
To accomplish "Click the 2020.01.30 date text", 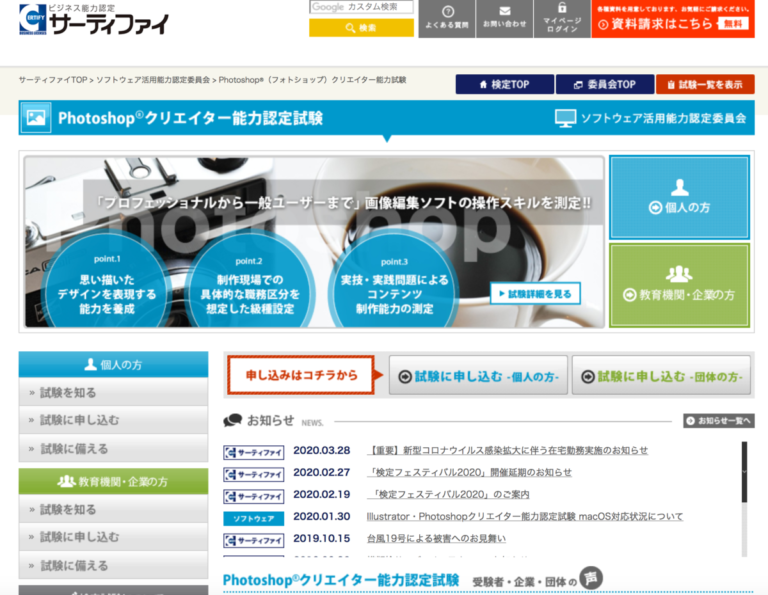I will coord(322,516).
